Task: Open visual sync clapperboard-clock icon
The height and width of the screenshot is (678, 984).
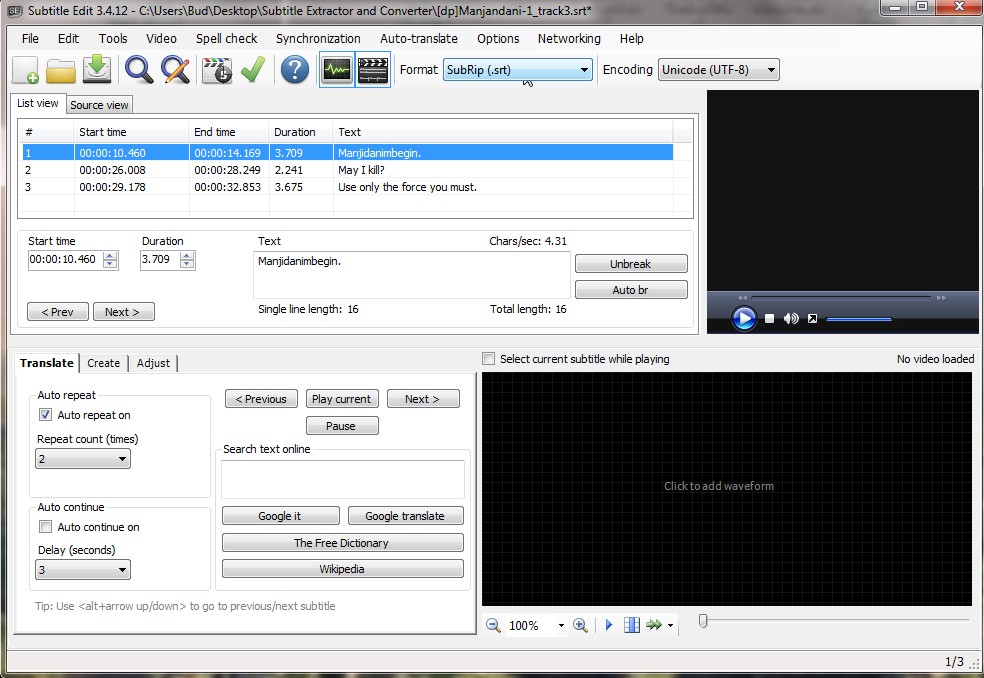Action: click(x=217, y=70)
